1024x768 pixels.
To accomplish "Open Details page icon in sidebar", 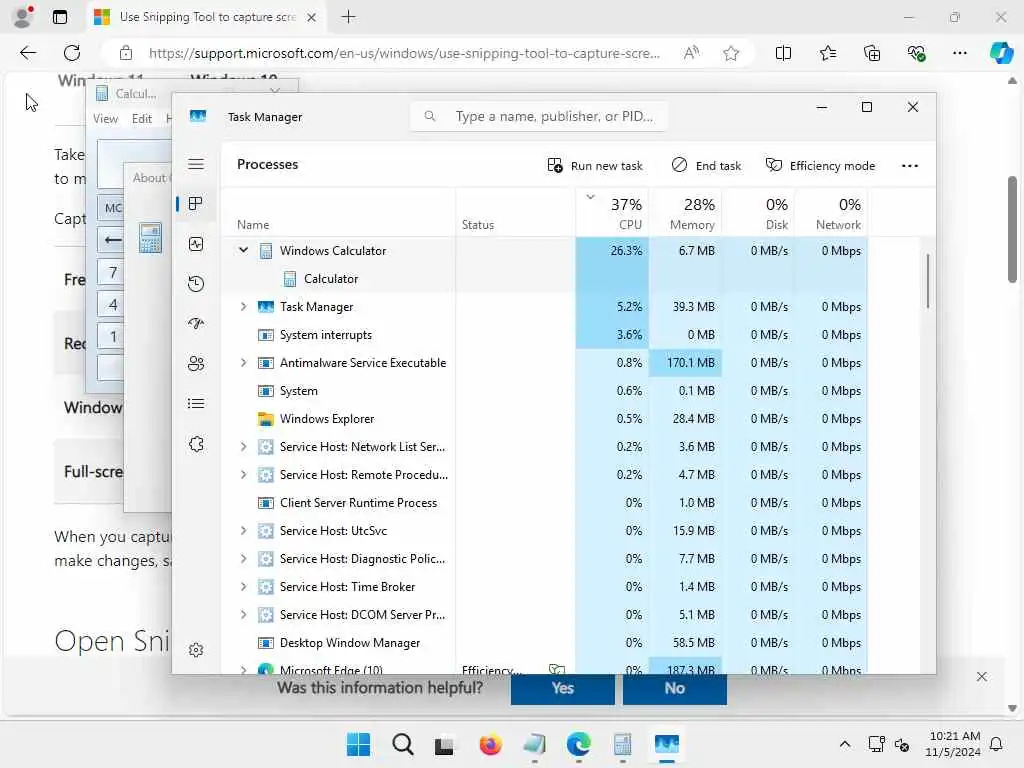I will [x=196, y=404].
